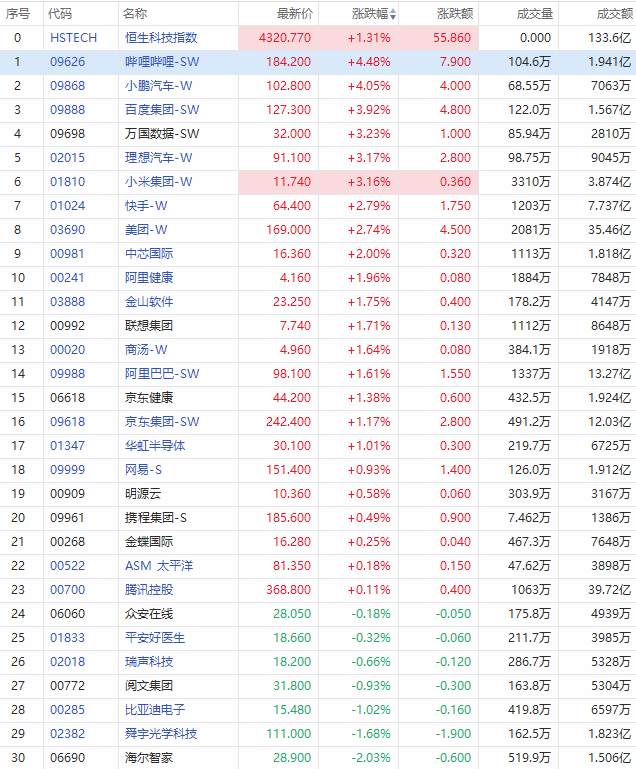Click the 成交额 column header
The width and height of the screenshot is (636, 769).
point(614,14)
